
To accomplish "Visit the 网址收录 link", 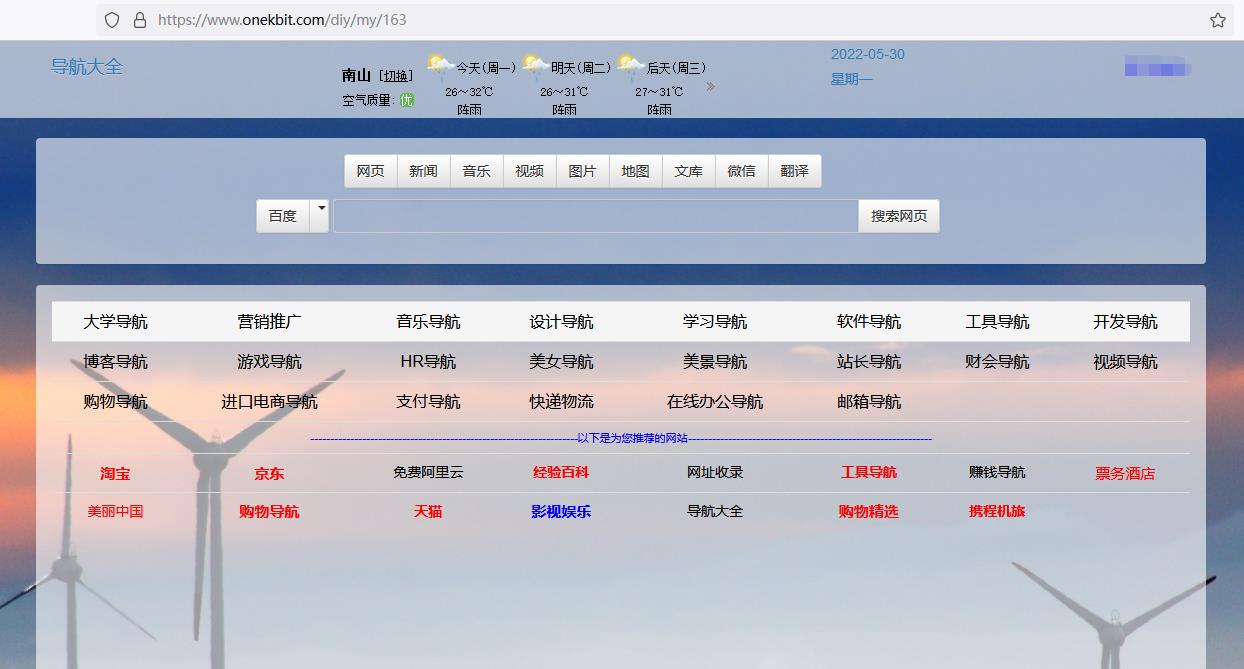I will point(715,472).
